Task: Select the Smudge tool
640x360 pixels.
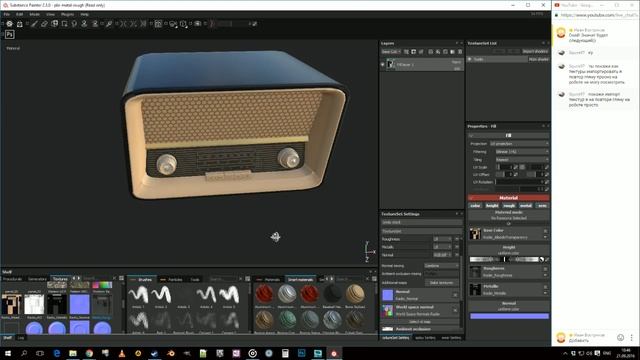Action: [x=74, y=24]
